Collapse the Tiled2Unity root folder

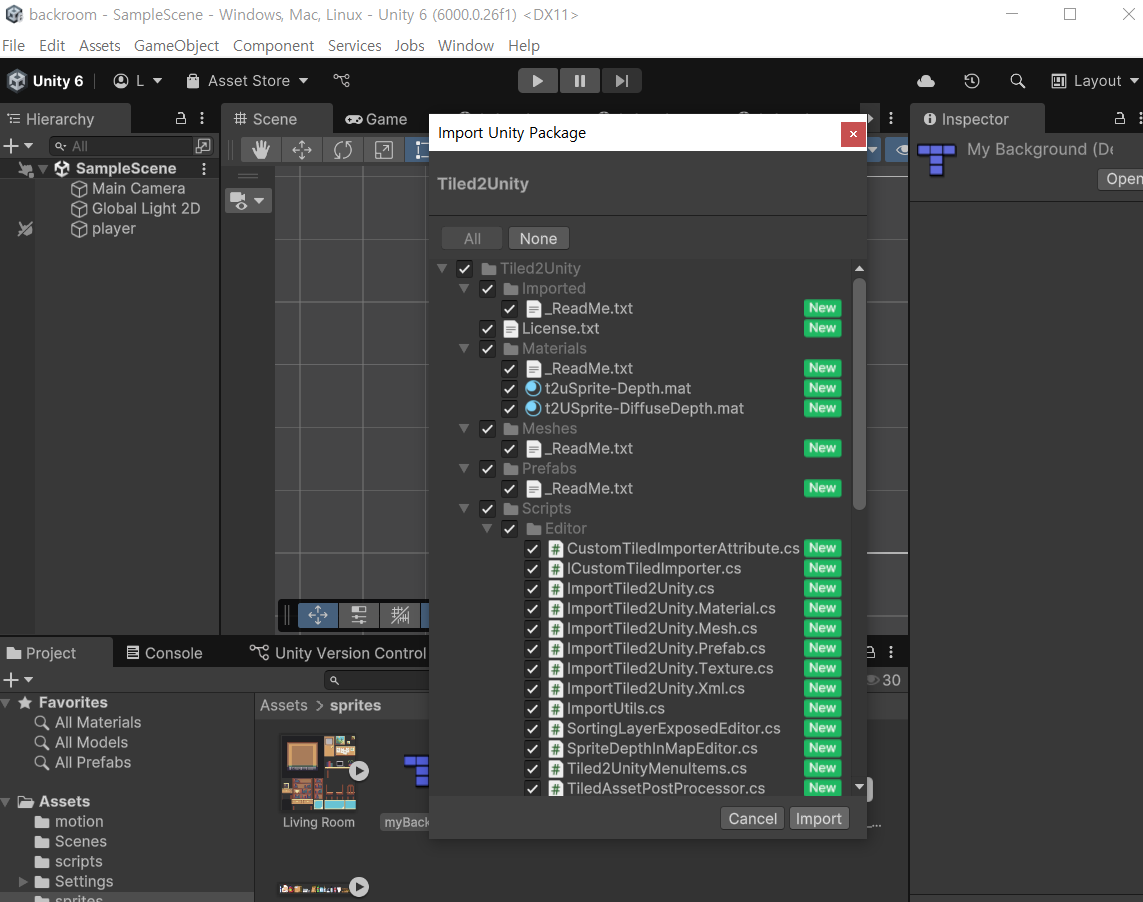click(442, 268)
